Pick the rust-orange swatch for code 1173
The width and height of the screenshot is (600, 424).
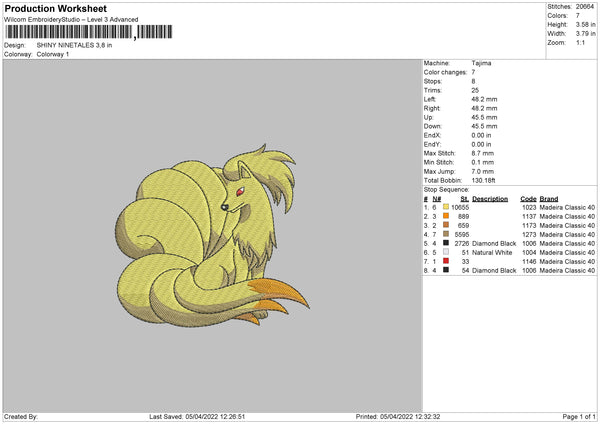tap(446, 225)
